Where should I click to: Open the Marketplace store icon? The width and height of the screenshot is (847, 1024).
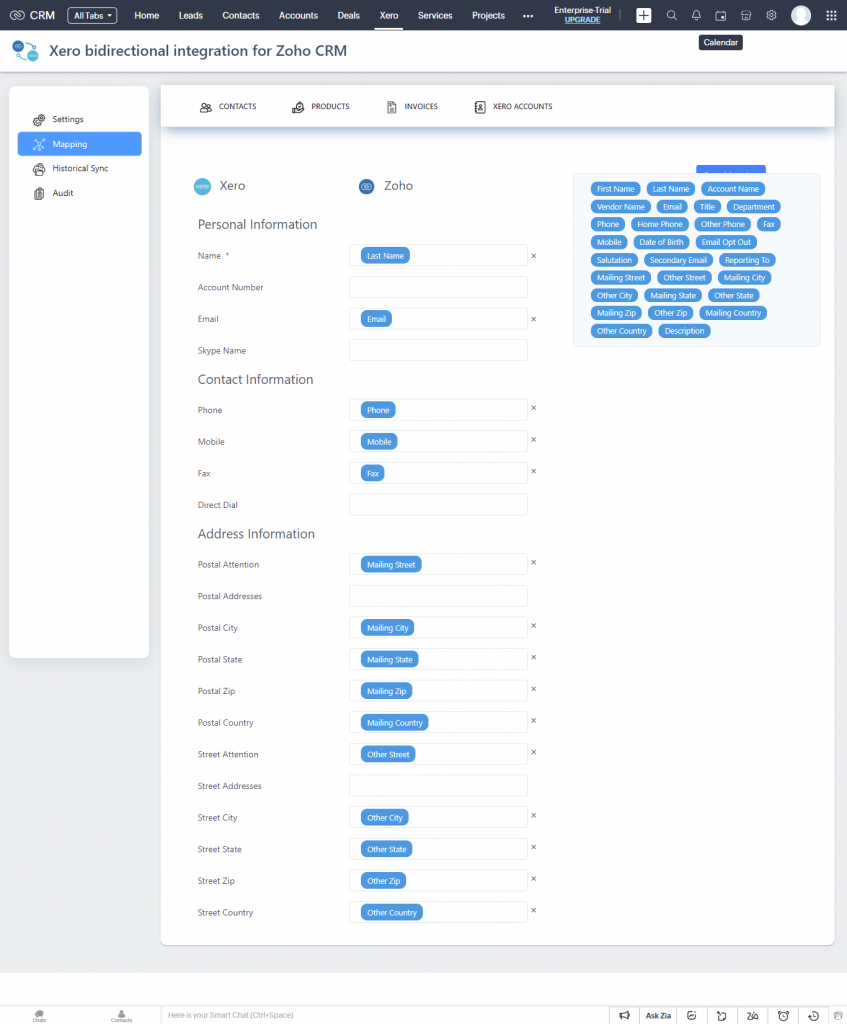click(x=746, y=16)
